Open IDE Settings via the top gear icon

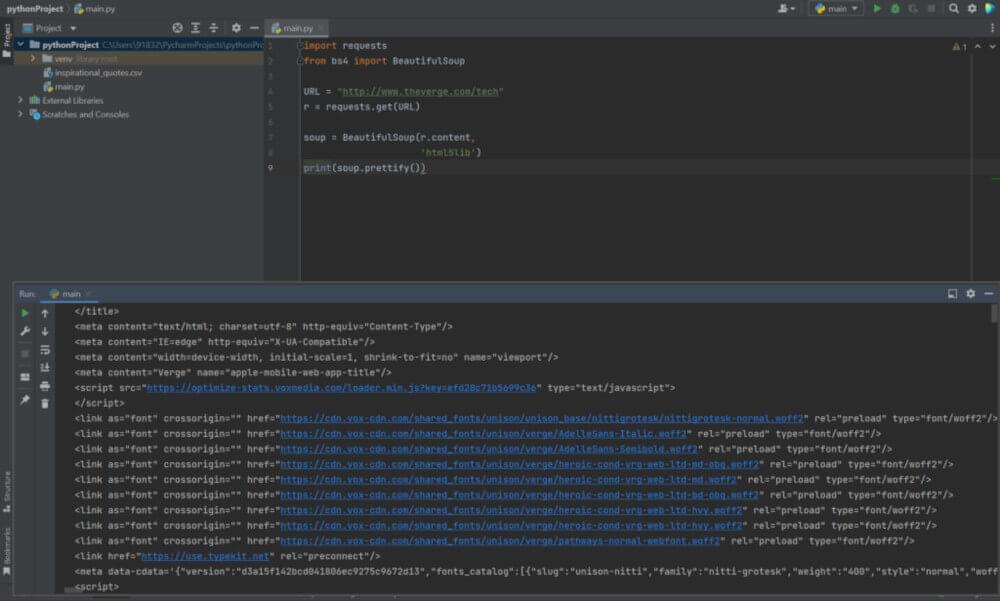[972, 8]
